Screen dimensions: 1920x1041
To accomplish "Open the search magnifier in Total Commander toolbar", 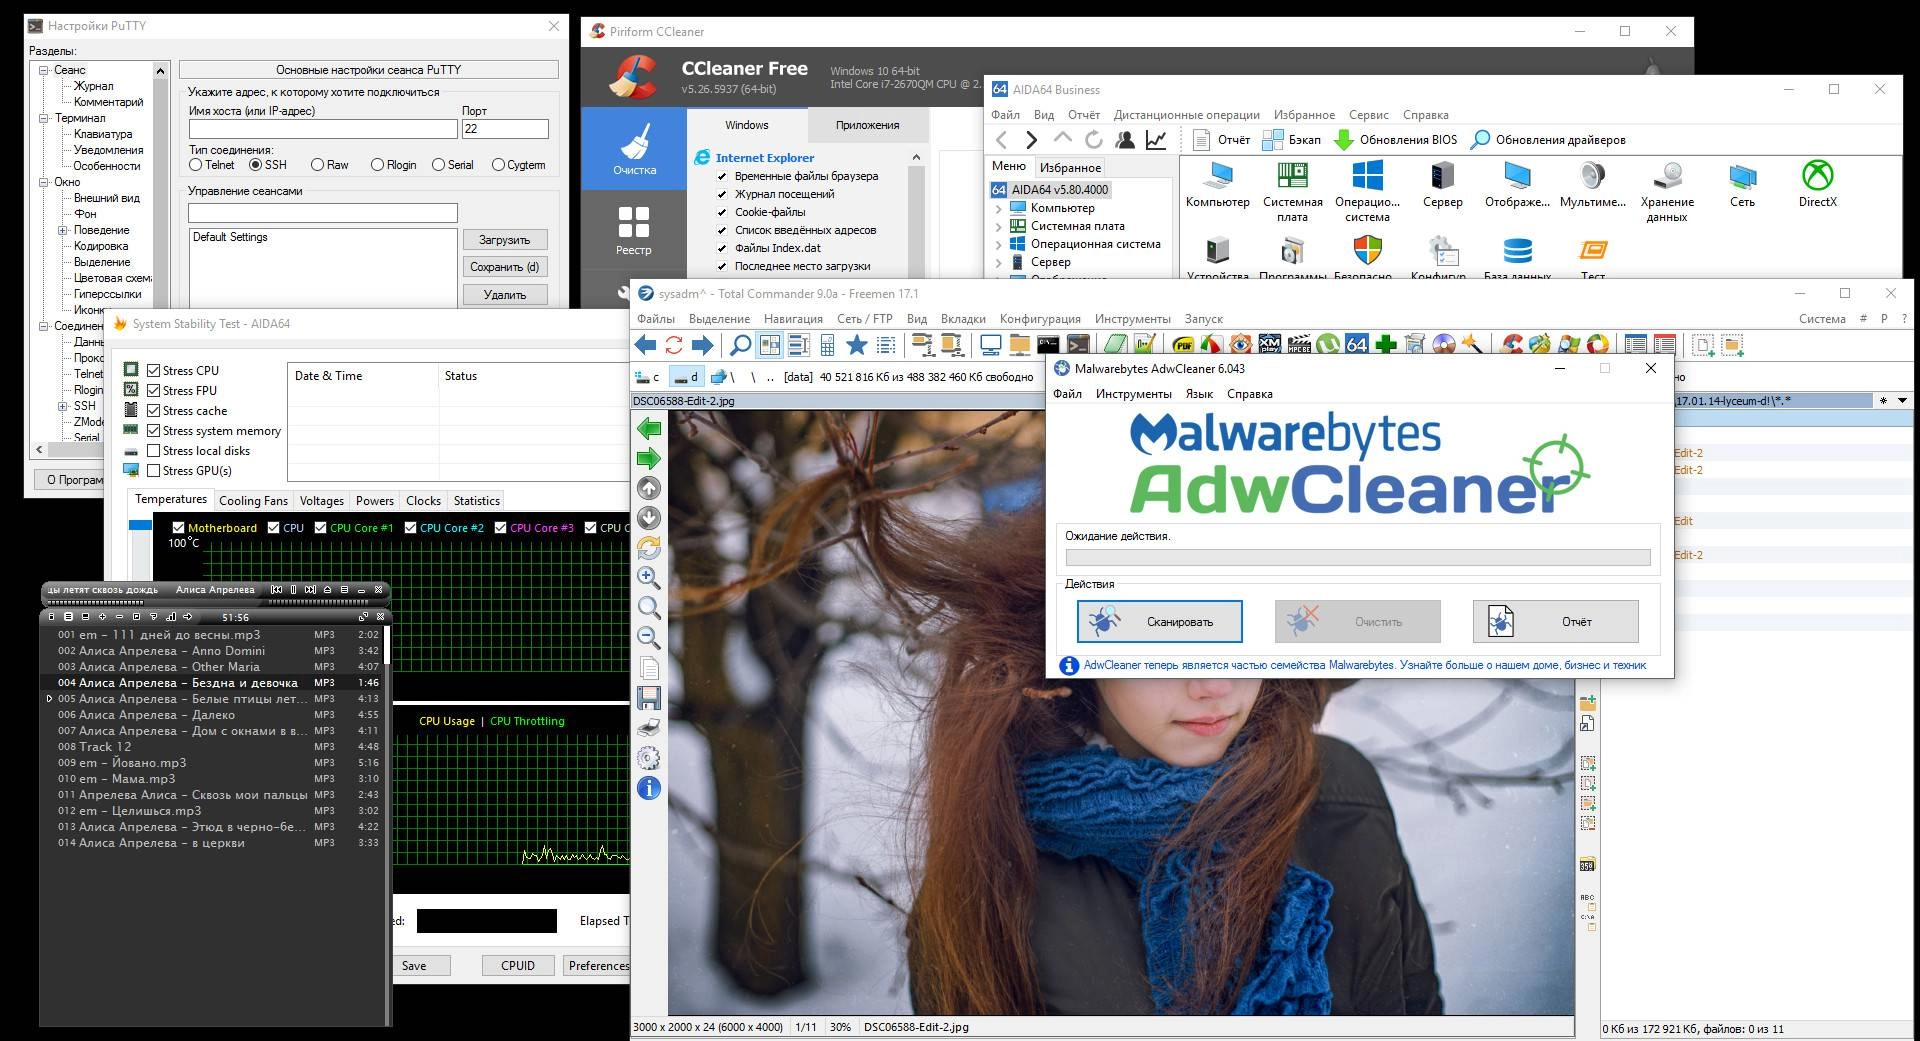I will click(741, 345).
